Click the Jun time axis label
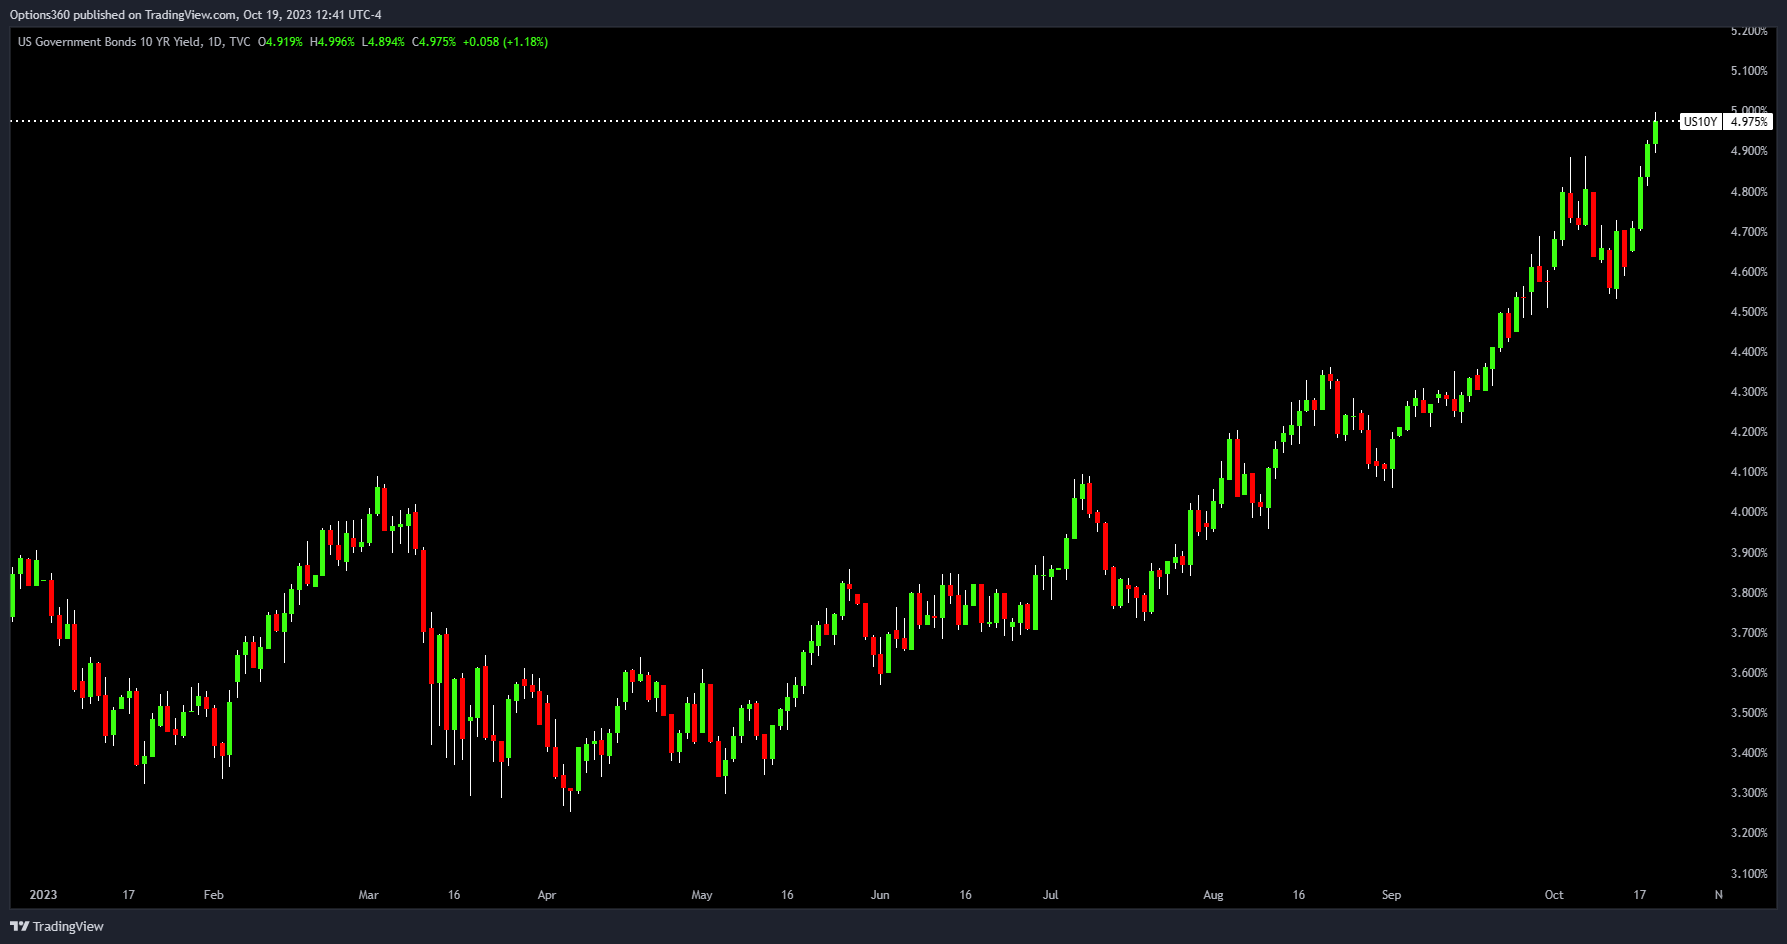Image resolution: width=1787 pixels, height=944 pixels. pos(880,895)
